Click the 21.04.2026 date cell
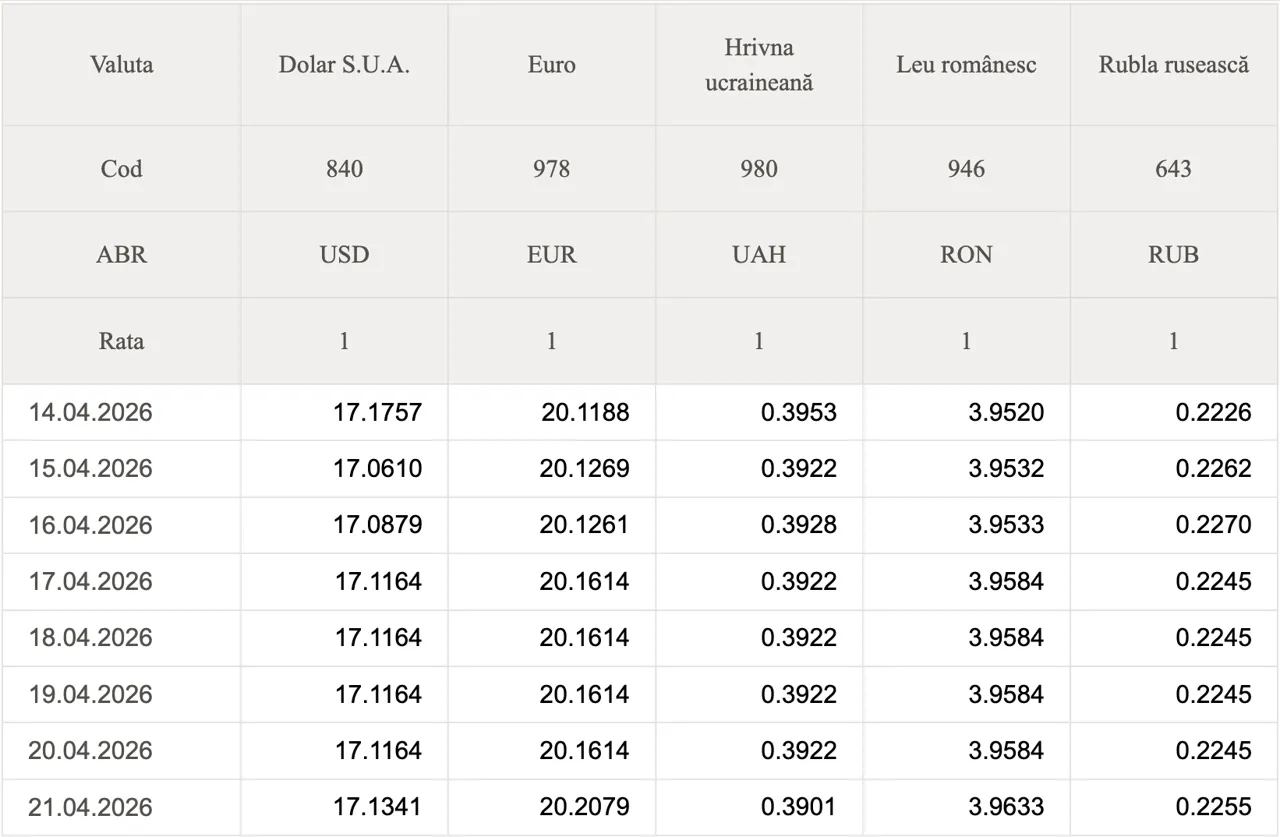The width and height of the screenshot is (1280, 837). (x=91, y=807)
